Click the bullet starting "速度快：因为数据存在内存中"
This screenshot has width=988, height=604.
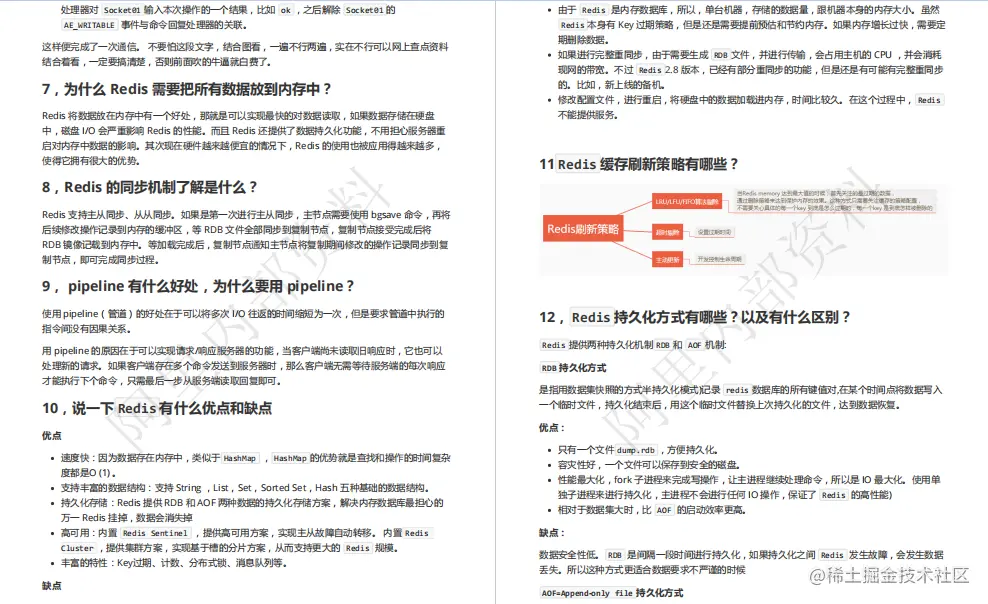click(255, 465)
